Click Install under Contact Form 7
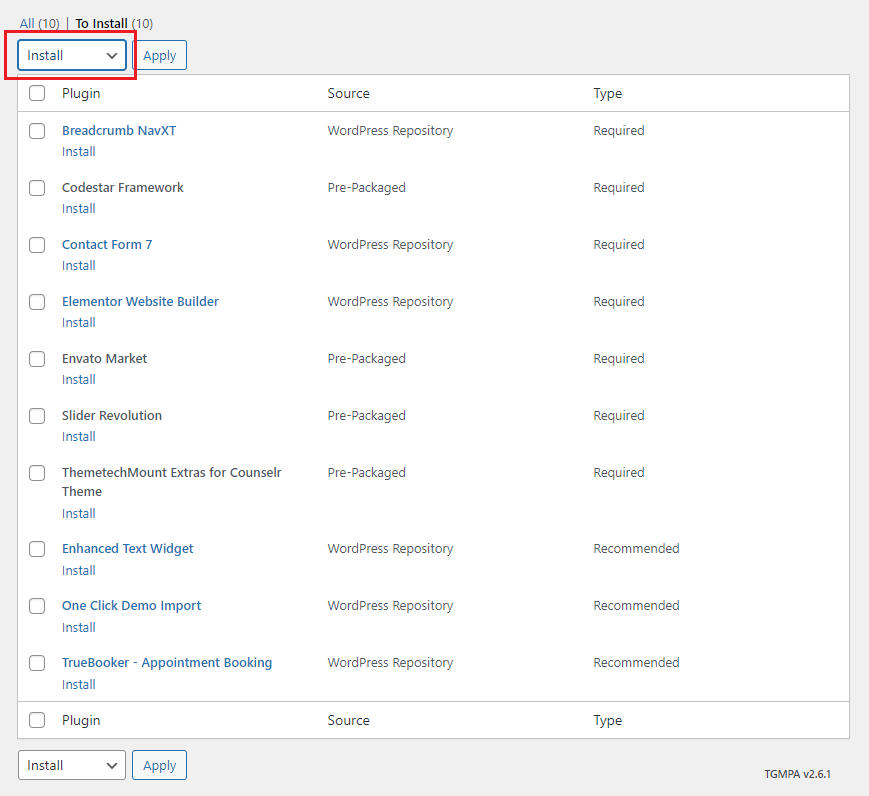The width and height of the screenshot is (869, 796). pyautogui.click(x=79, y=266)
